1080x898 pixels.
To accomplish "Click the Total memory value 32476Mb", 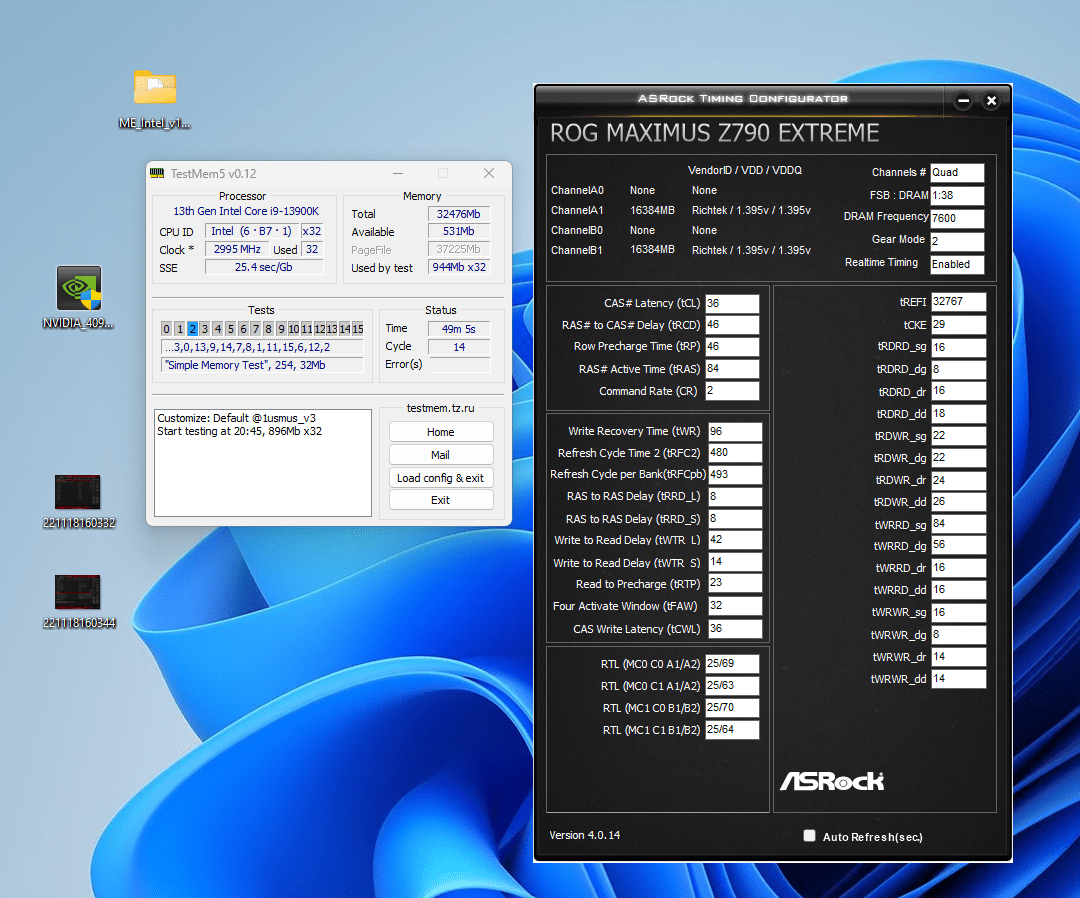I will pos(459,214).
